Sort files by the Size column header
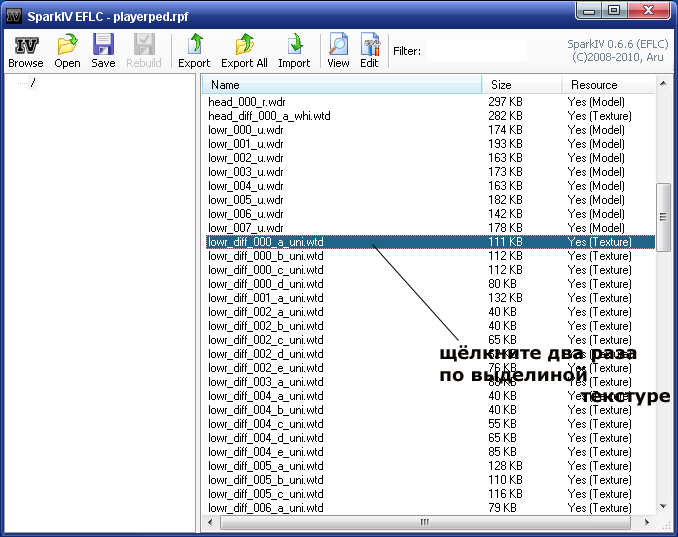678x537 pixels. point(521,85)
